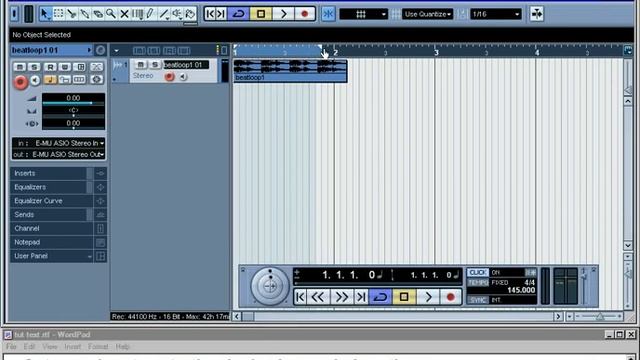Open the Notepad tab in the Inspector
640x360 pixels.
pos(52,242)
